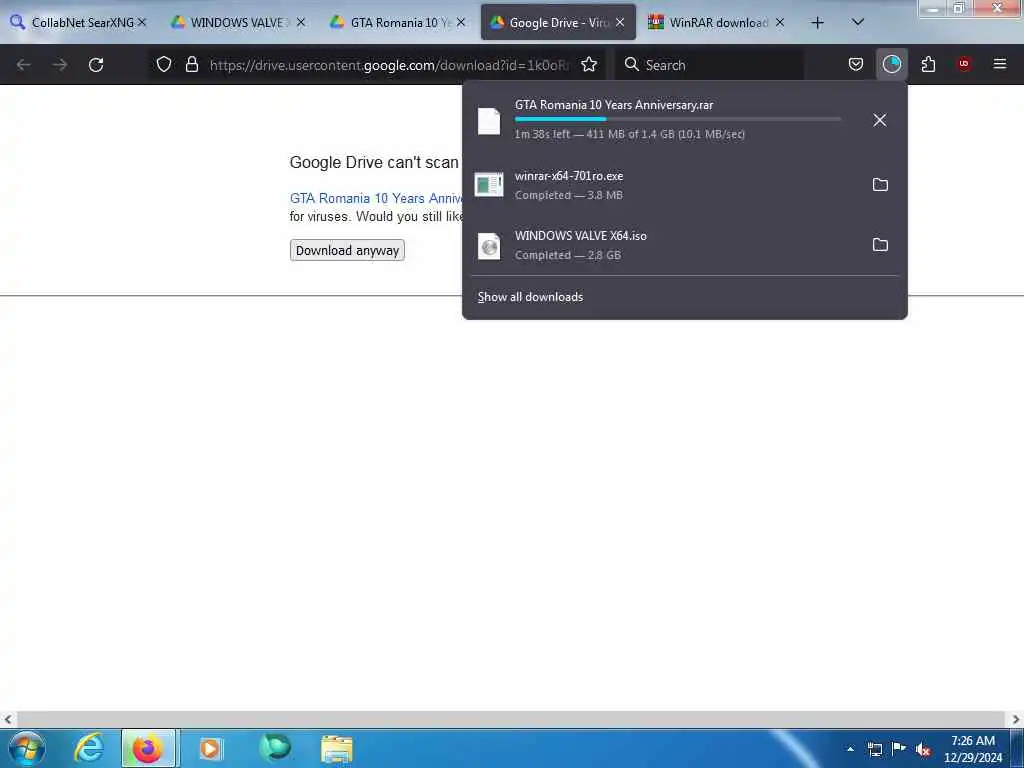Image resolution: width=1024 pixels, height=768 pixels.
Task: Focus the URL address bar
Action: pyautogui.click(x=389, y=65)
